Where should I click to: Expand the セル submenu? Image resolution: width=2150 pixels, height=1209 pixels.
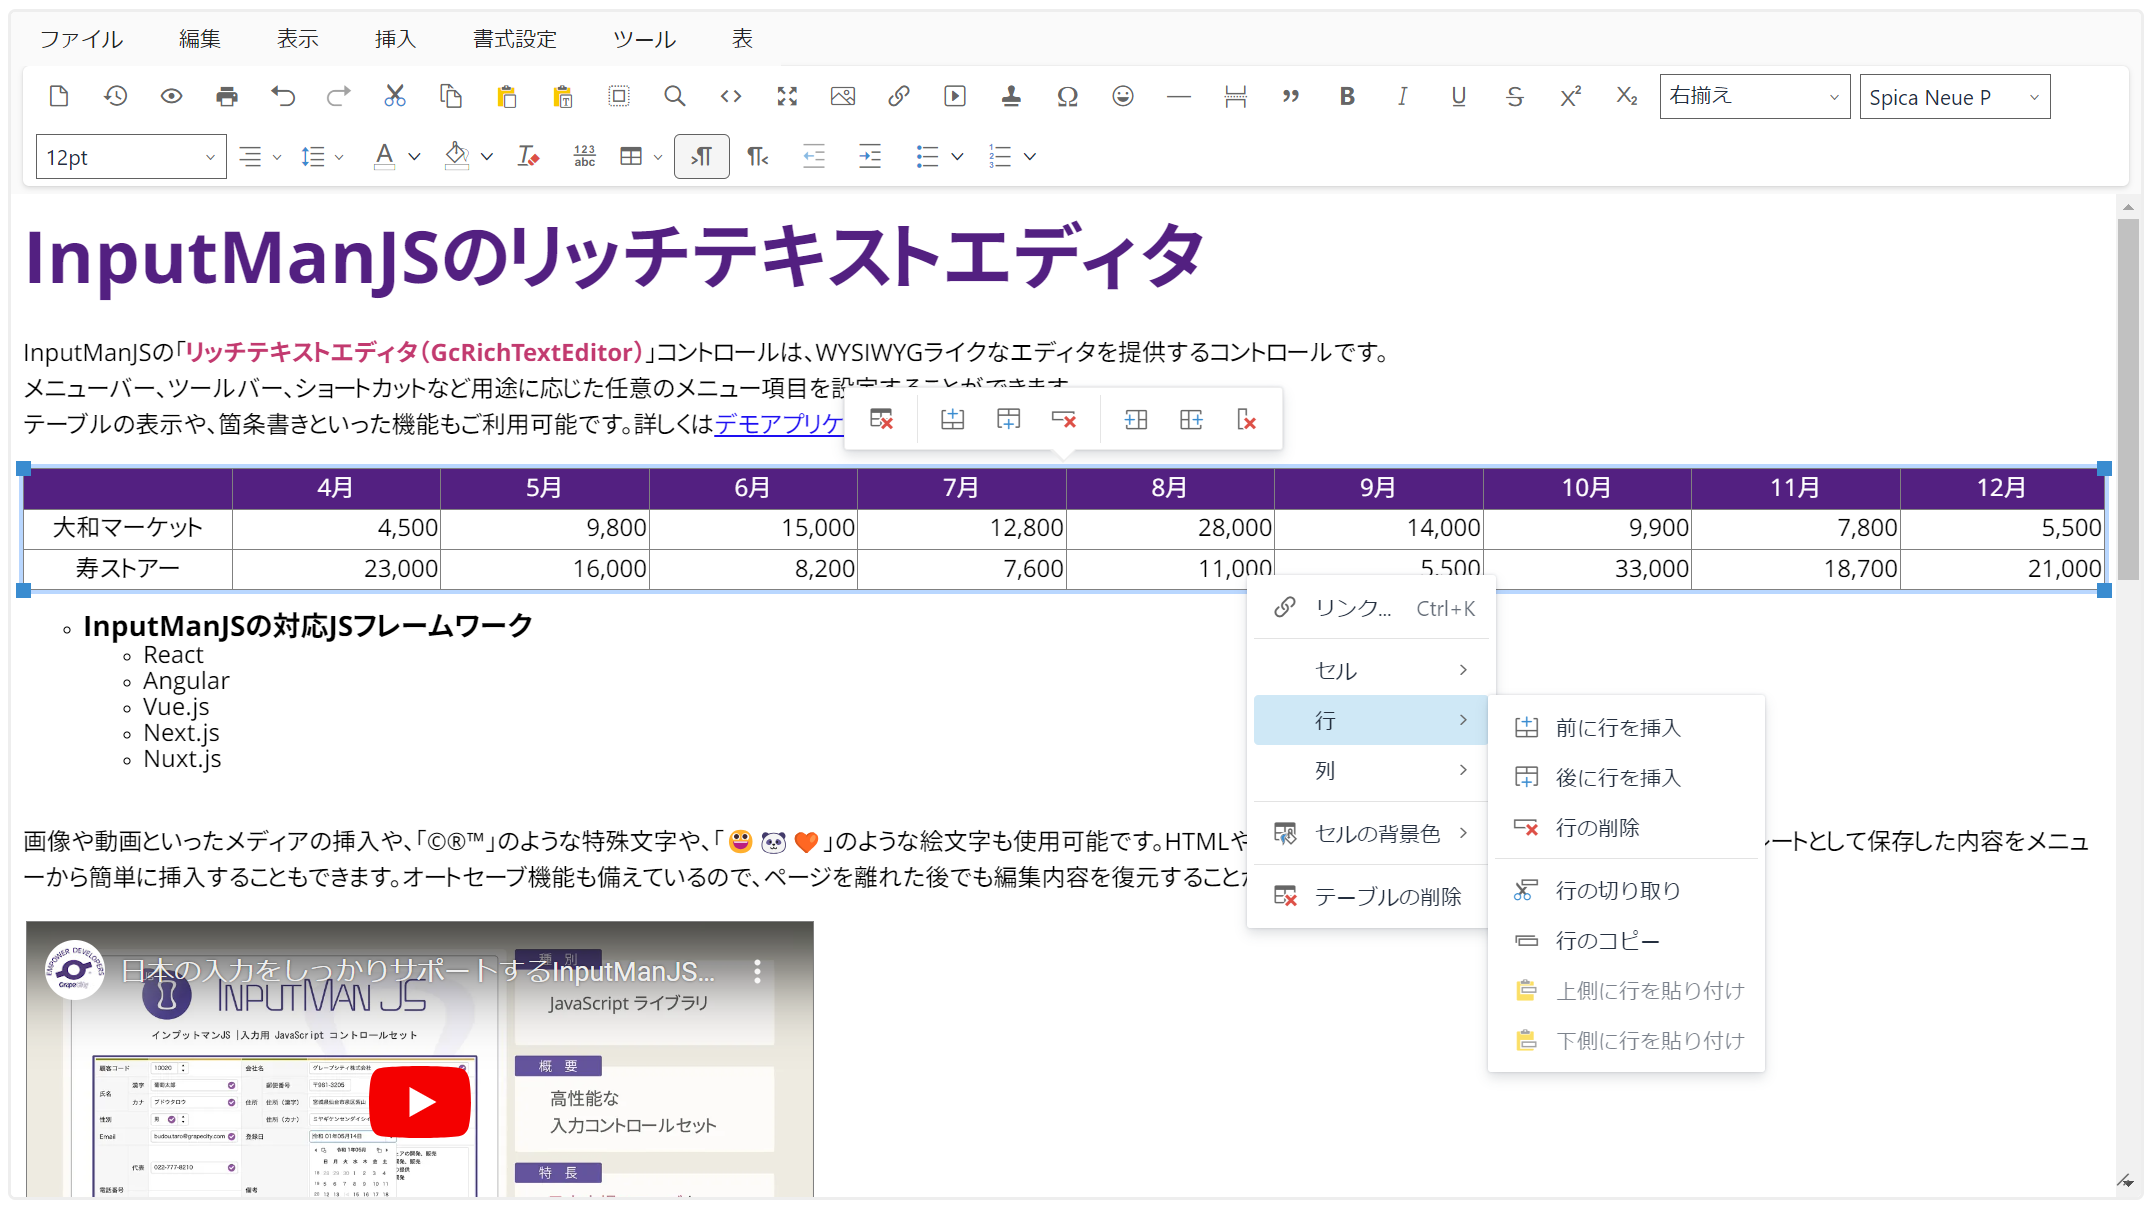point(1370,670)
